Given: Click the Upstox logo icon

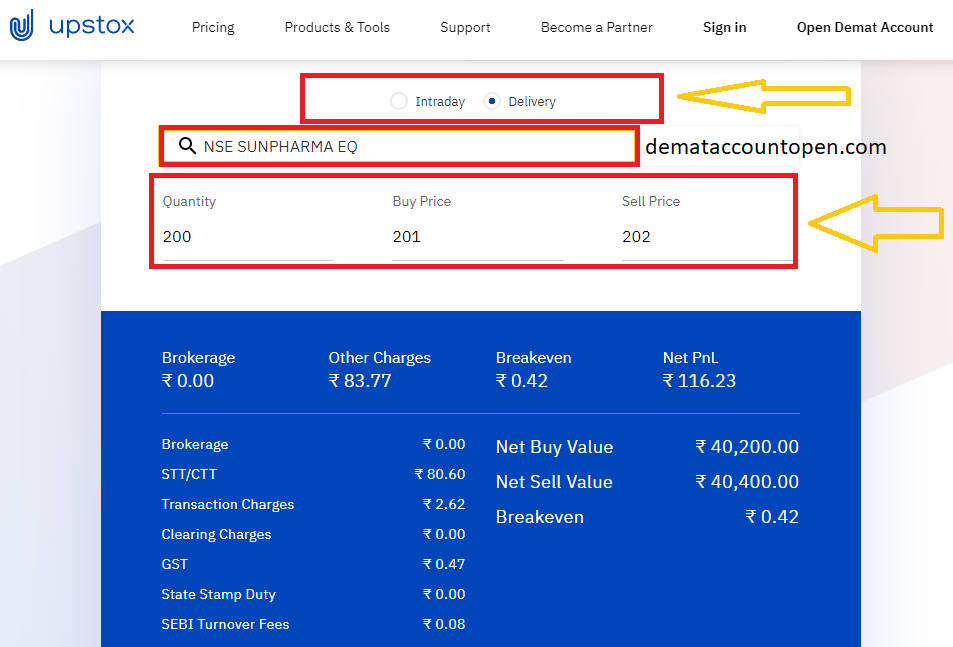Looking at the screenshot, I should pos(22,26).
